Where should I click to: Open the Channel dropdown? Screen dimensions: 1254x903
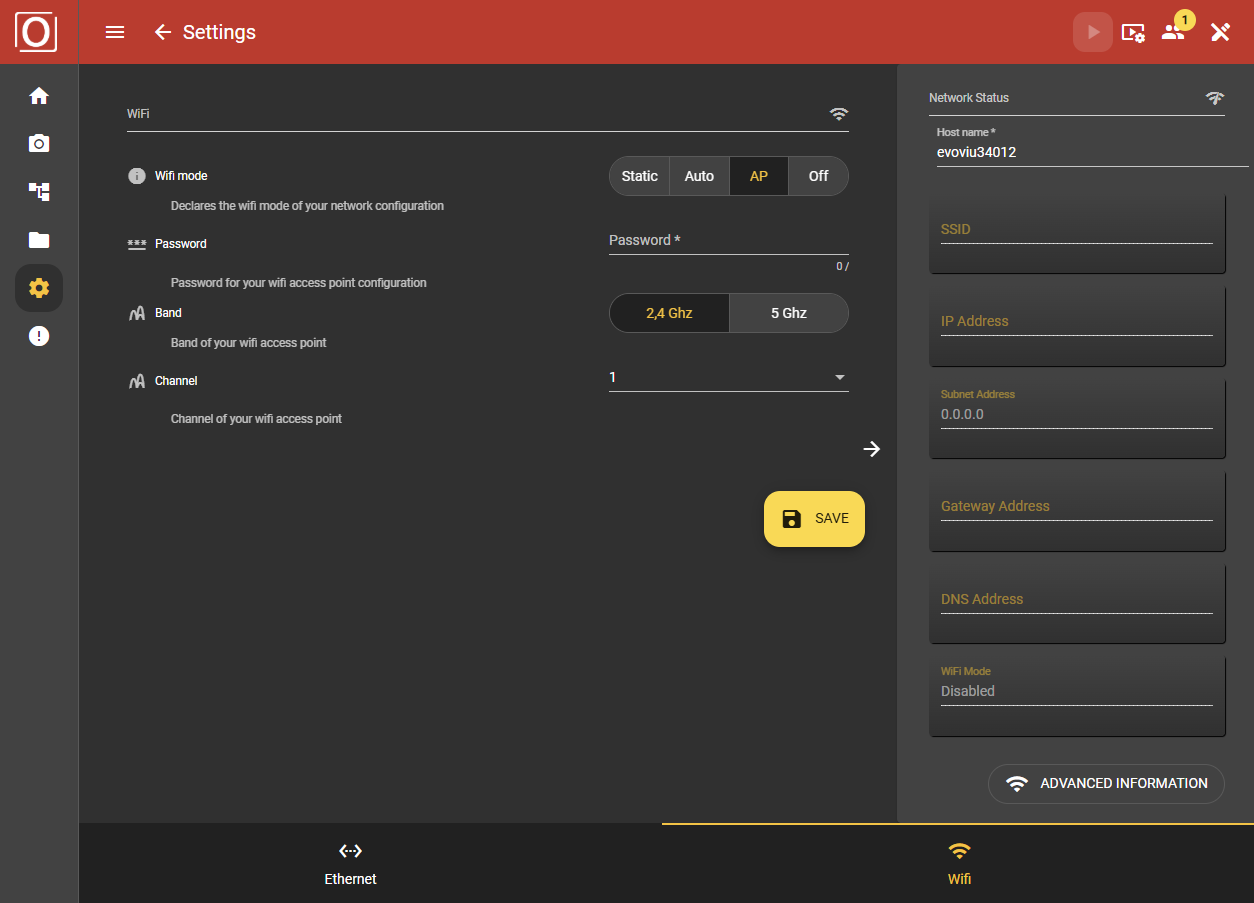coord(728,377)
